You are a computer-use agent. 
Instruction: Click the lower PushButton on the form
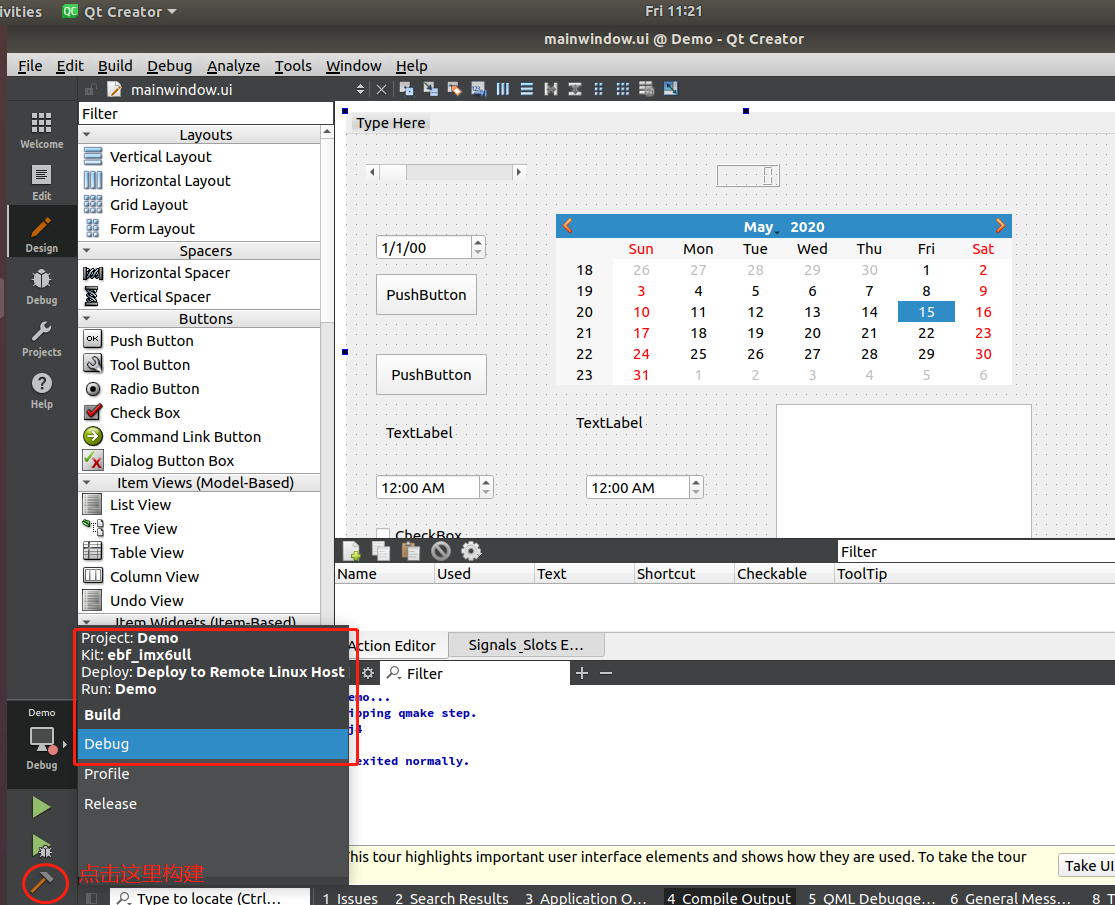point(431,375)
